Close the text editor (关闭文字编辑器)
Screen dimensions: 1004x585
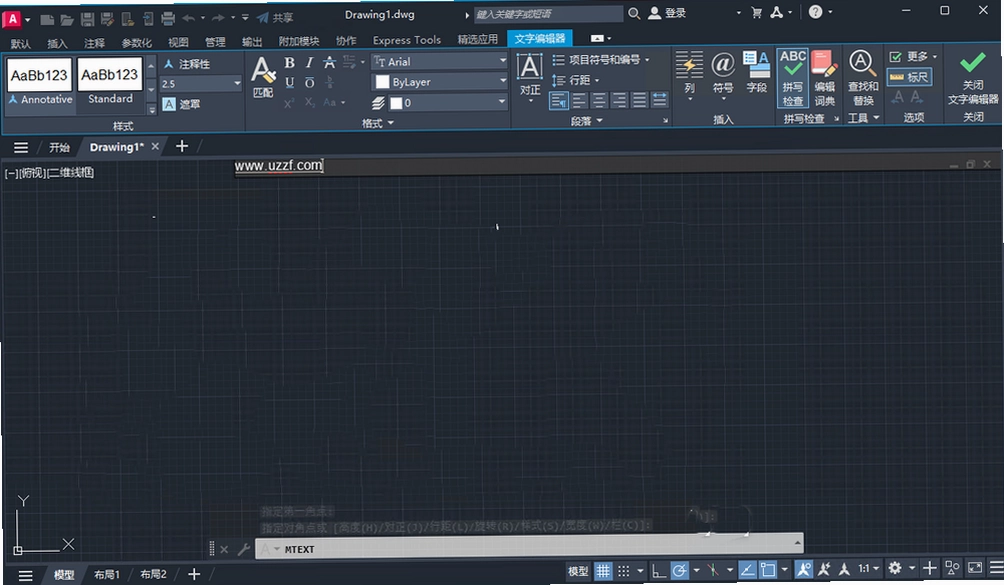(x=973, y=77)
